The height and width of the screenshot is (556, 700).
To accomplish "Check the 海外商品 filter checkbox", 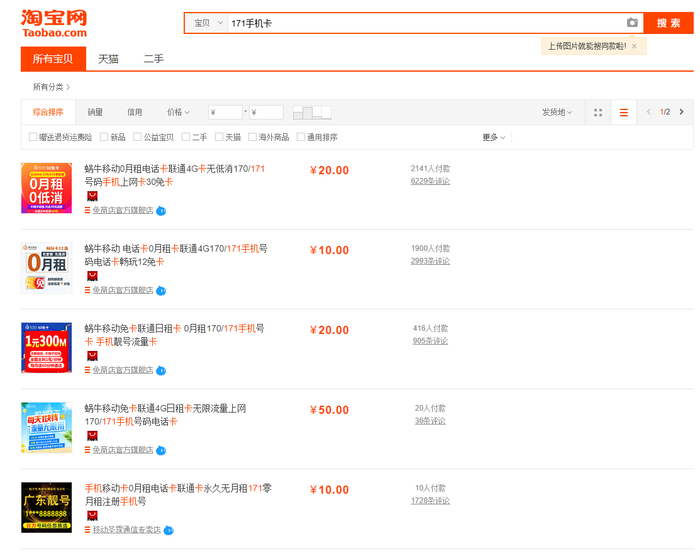I will pyautogui.click(x=253, y=137).
